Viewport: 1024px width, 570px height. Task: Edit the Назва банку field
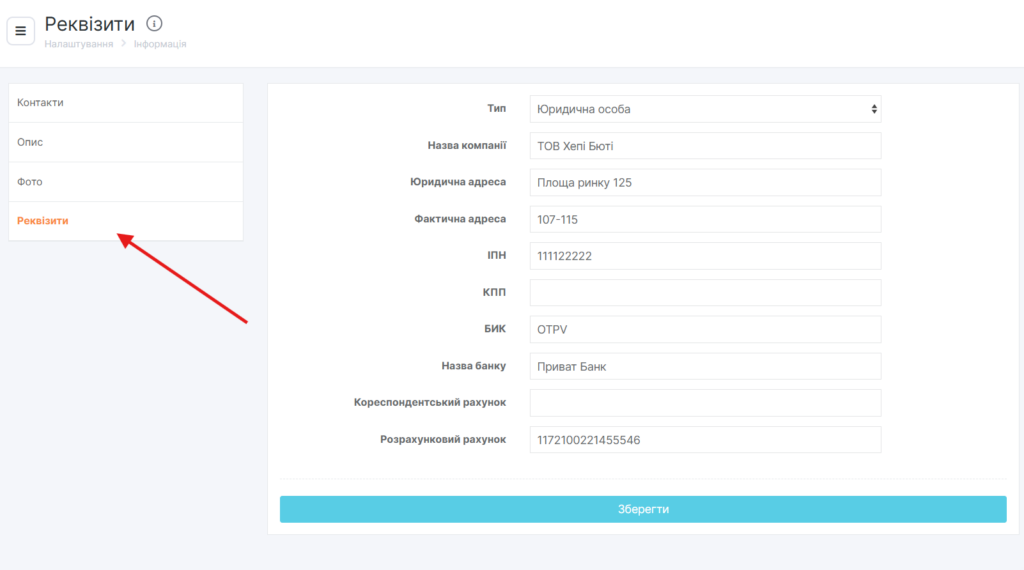coord(705,366)
